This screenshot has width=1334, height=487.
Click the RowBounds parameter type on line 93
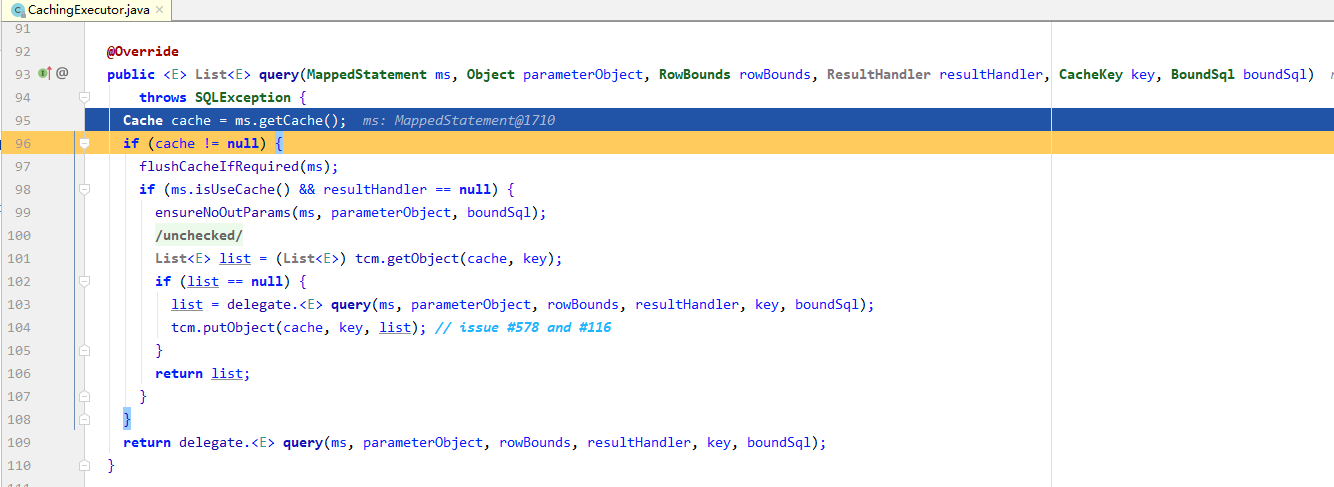(x=695, y=74)
